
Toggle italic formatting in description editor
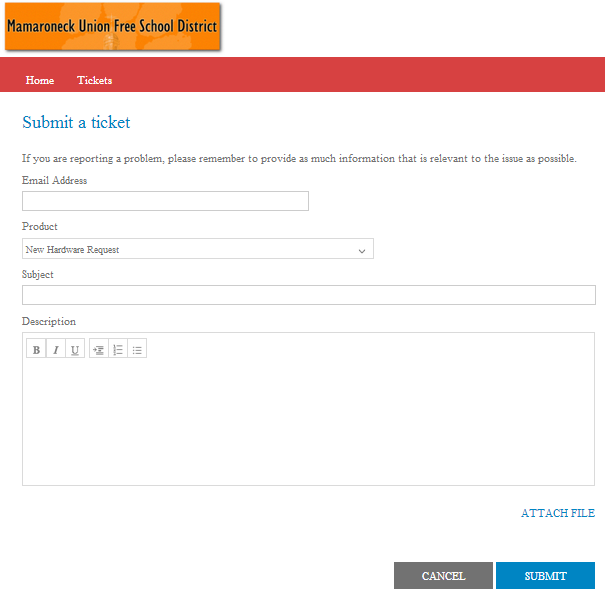[x=56, y=349]
